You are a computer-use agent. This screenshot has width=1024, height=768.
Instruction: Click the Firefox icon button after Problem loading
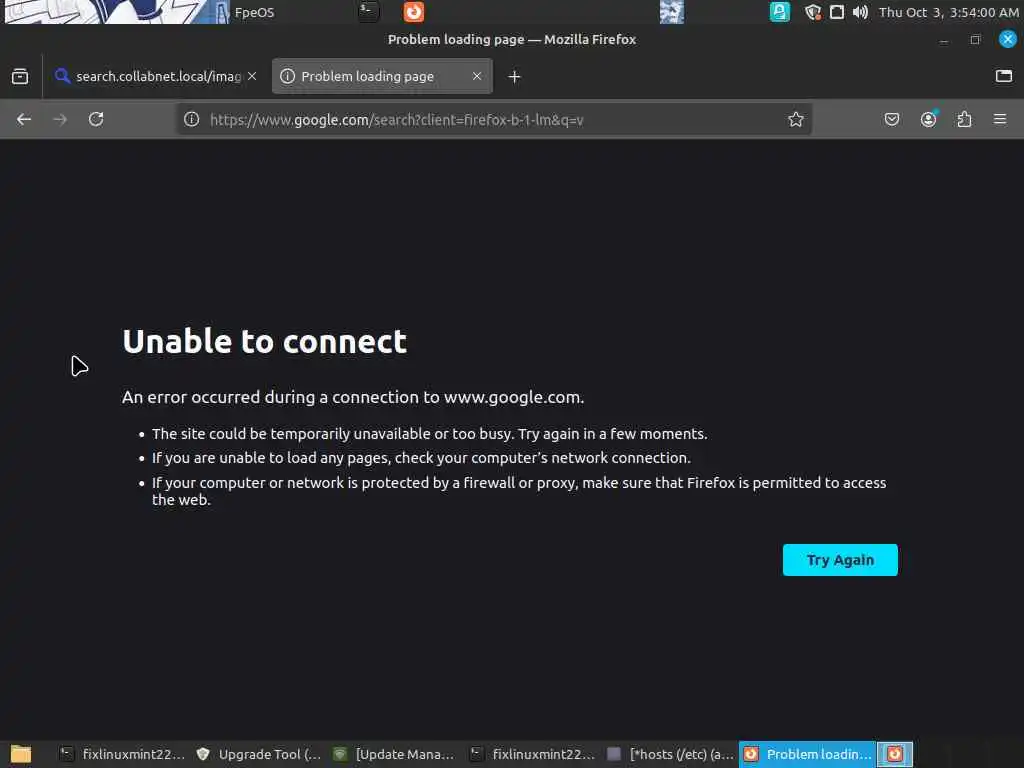(x=895, y=754)
